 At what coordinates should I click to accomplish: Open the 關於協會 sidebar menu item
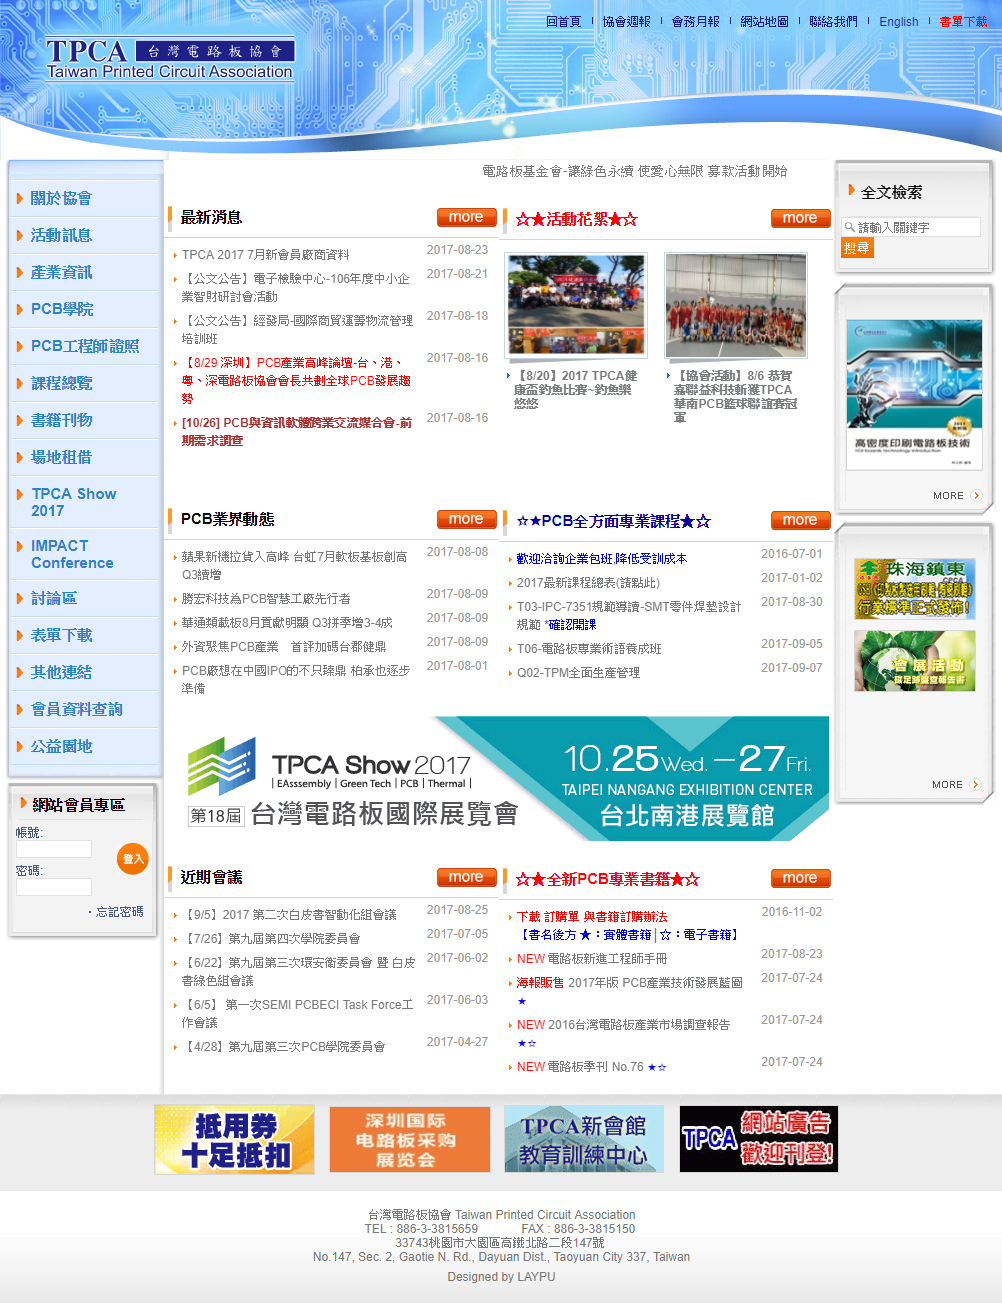pyautogui.click(x=61, y=198)
